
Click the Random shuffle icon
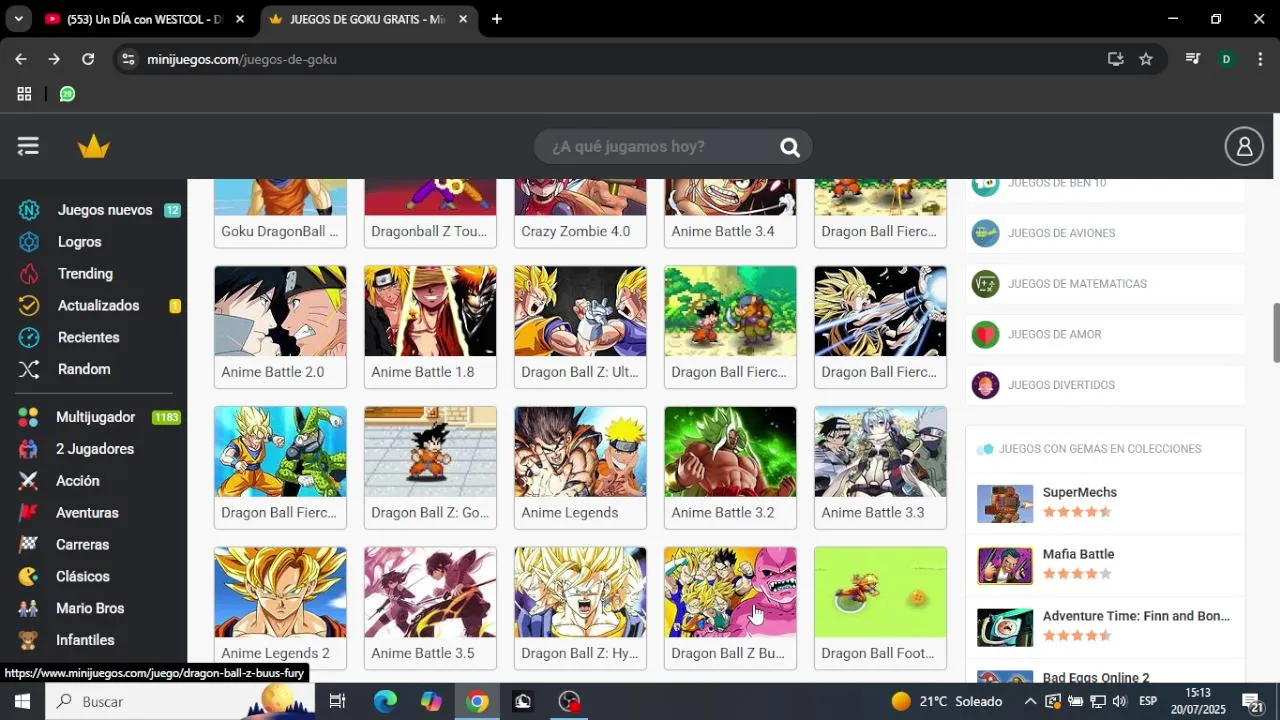29,370
